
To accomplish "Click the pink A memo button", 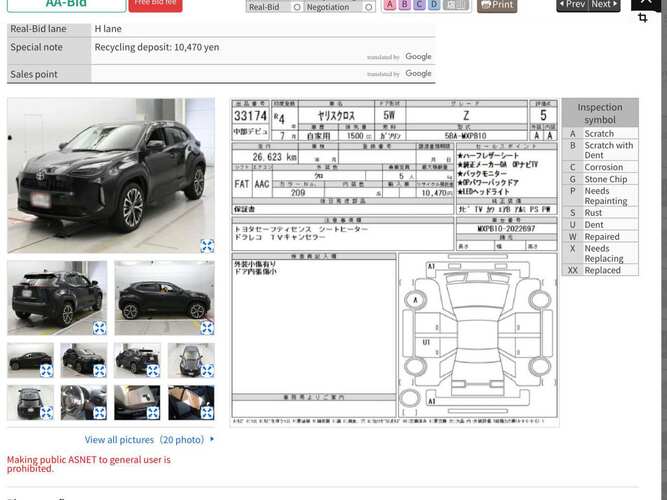I will pos(390,5).
